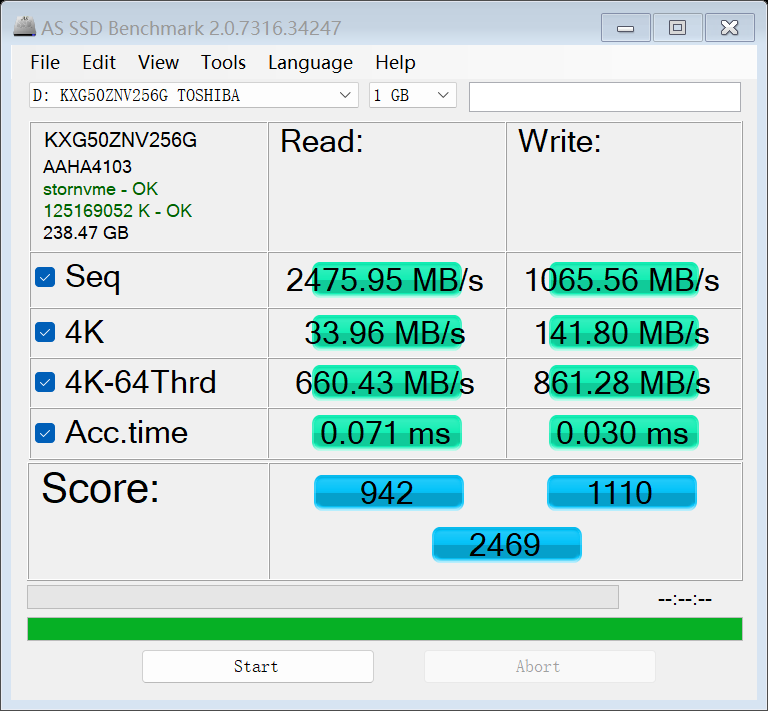Disable the 4K-64Thrd test checkbox

pyautogui.click(x=45, y=382)
